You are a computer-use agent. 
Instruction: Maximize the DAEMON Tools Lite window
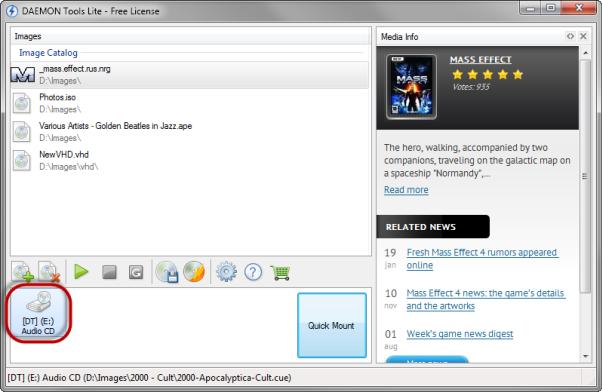(x=551, y=8)
